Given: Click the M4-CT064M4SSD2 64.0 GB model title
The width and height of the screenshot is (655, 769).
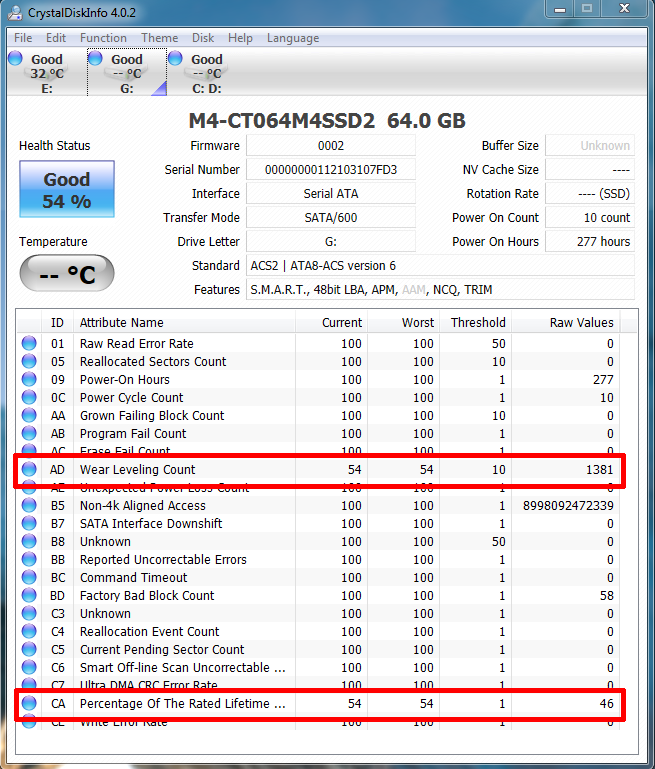Looking at the screenshot, I should point(327,121).
